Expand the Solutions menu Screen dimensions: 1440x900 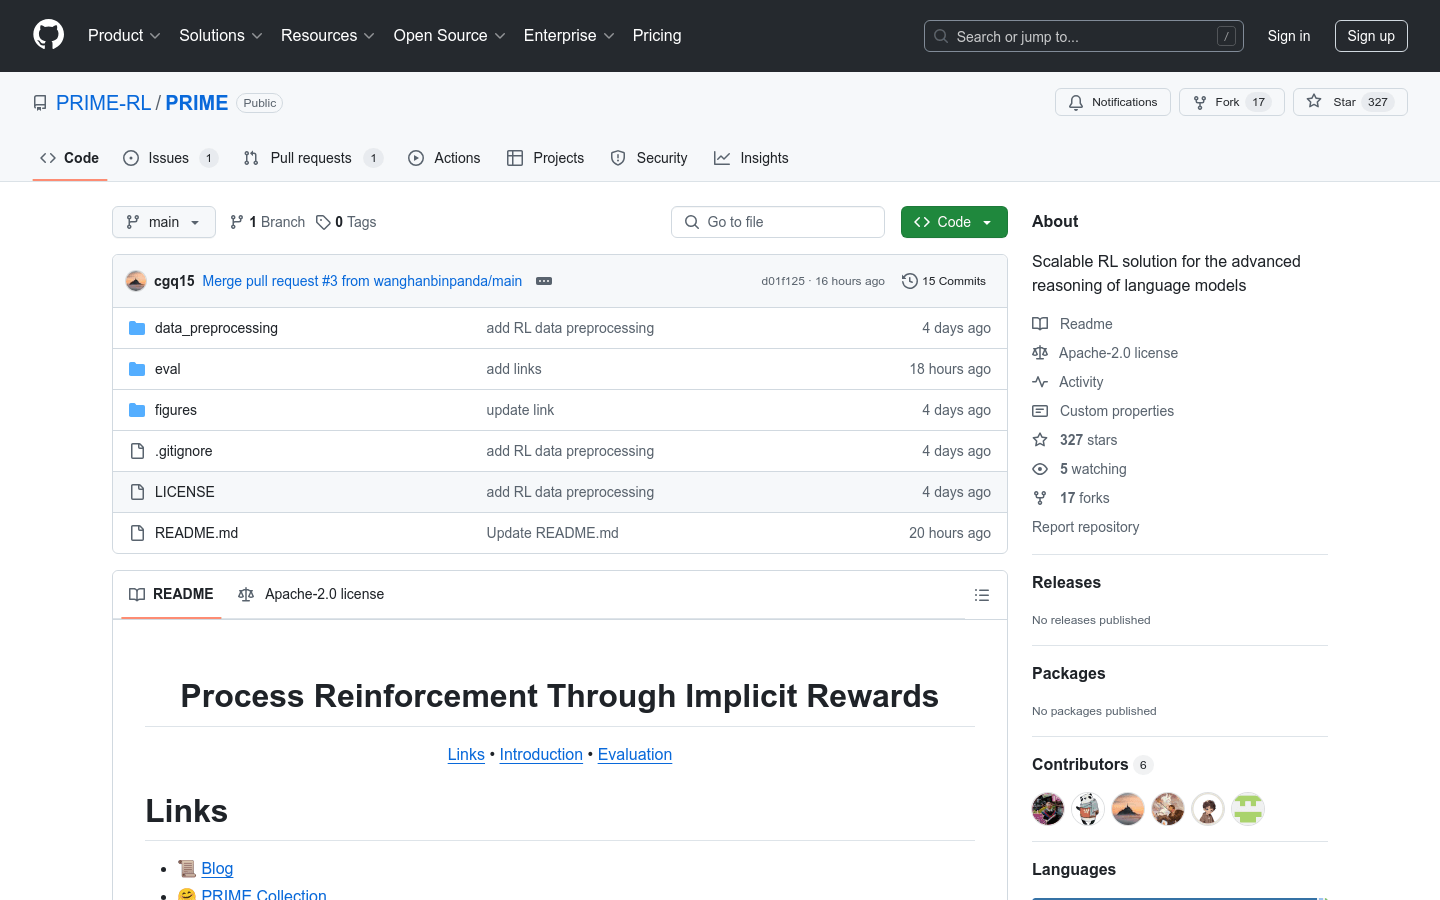click(221, 35)
